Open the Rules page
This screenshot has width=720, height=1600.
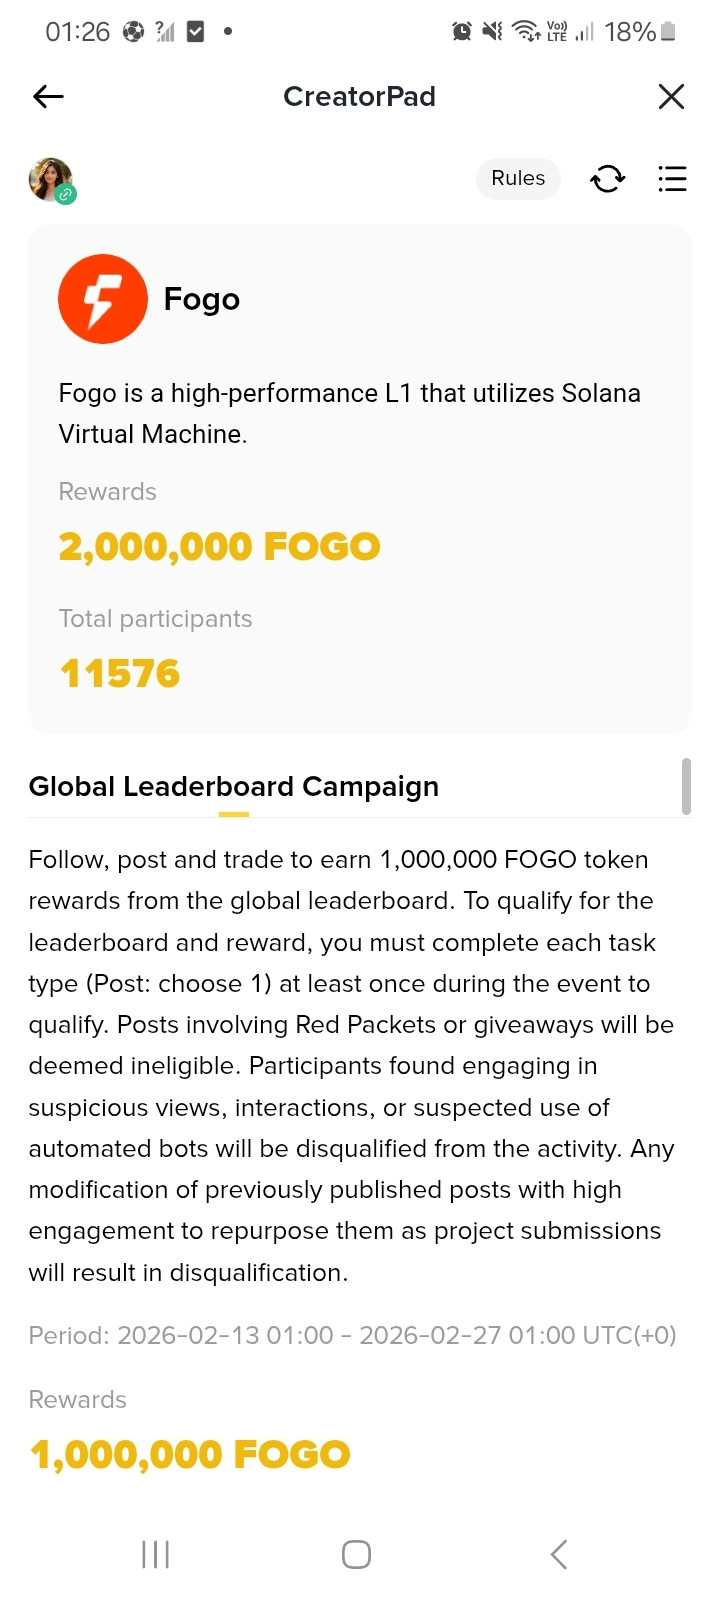coord(518,178)
